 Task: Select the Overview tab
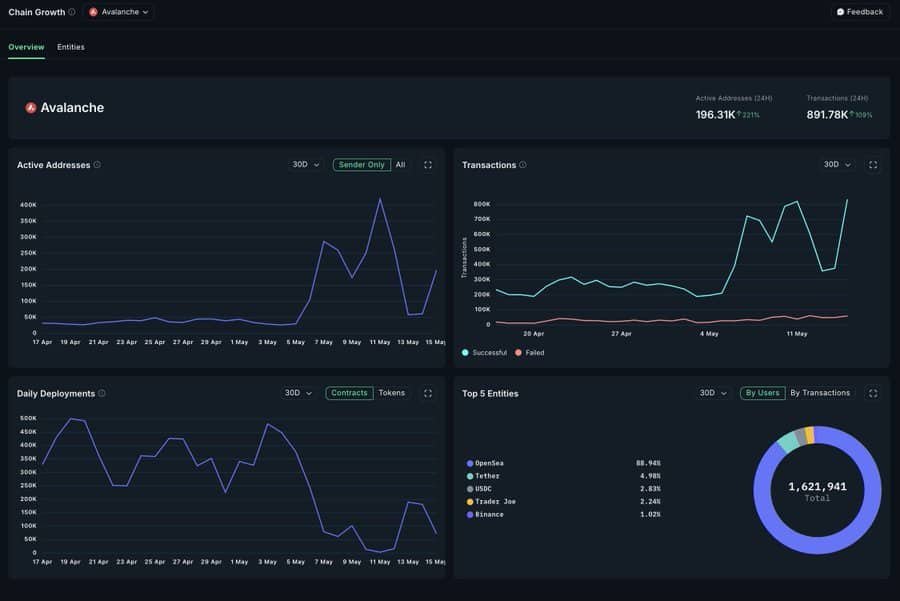26,47
